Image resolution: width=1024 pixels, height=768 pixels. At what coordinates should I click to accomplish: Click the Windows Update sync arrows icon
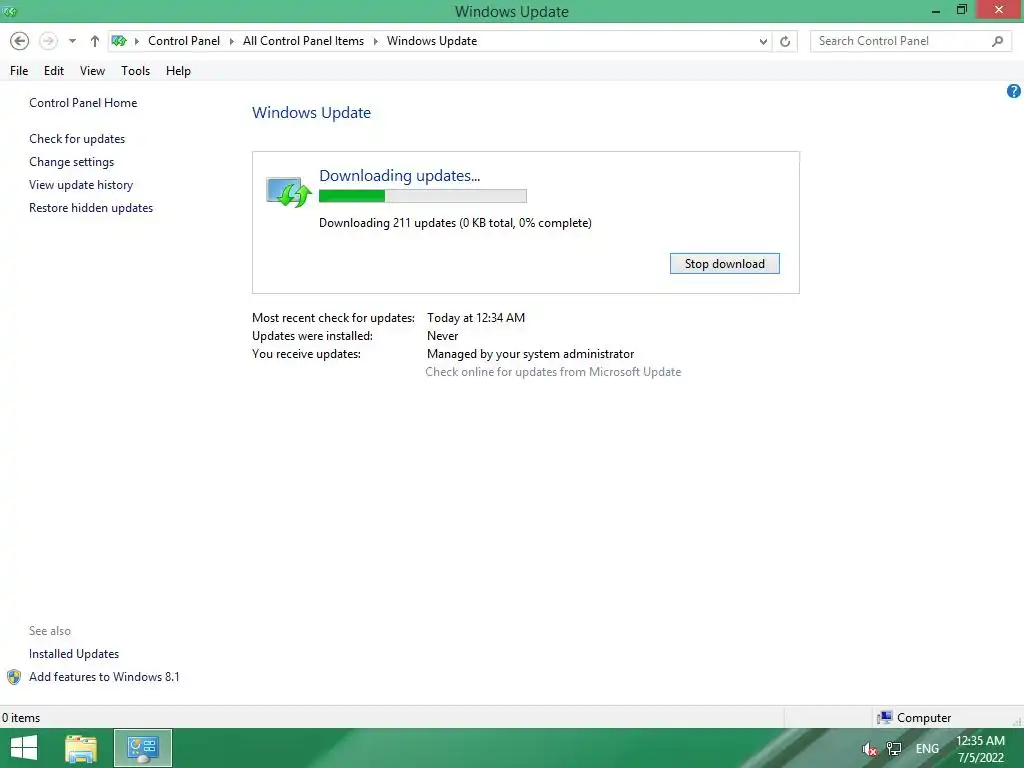tap(289, 192)
